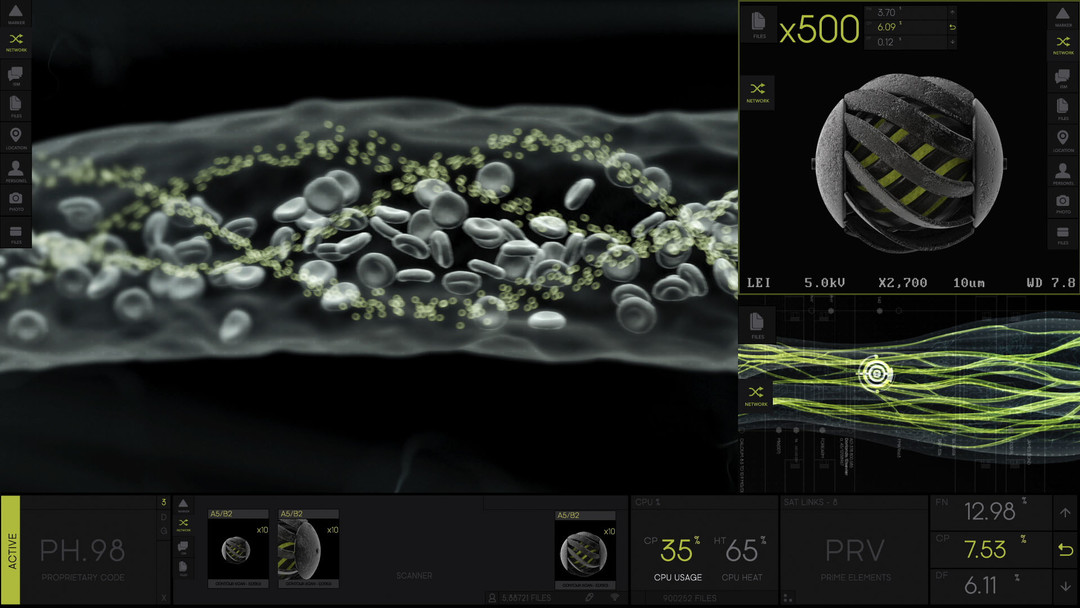The width and height of the screenshot is (1080, 608).
Task: Click the return arrow next to 6.09
Action: click(953, 27)
